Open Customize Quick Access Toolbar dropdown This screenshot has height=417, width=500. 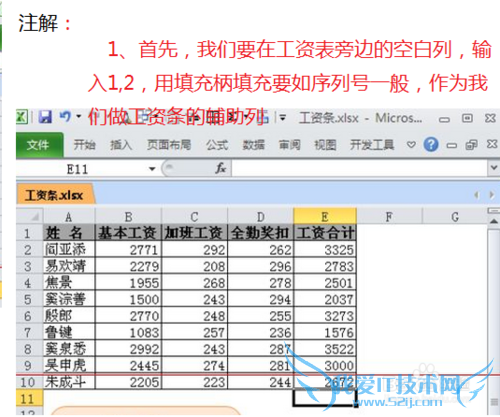282,117
